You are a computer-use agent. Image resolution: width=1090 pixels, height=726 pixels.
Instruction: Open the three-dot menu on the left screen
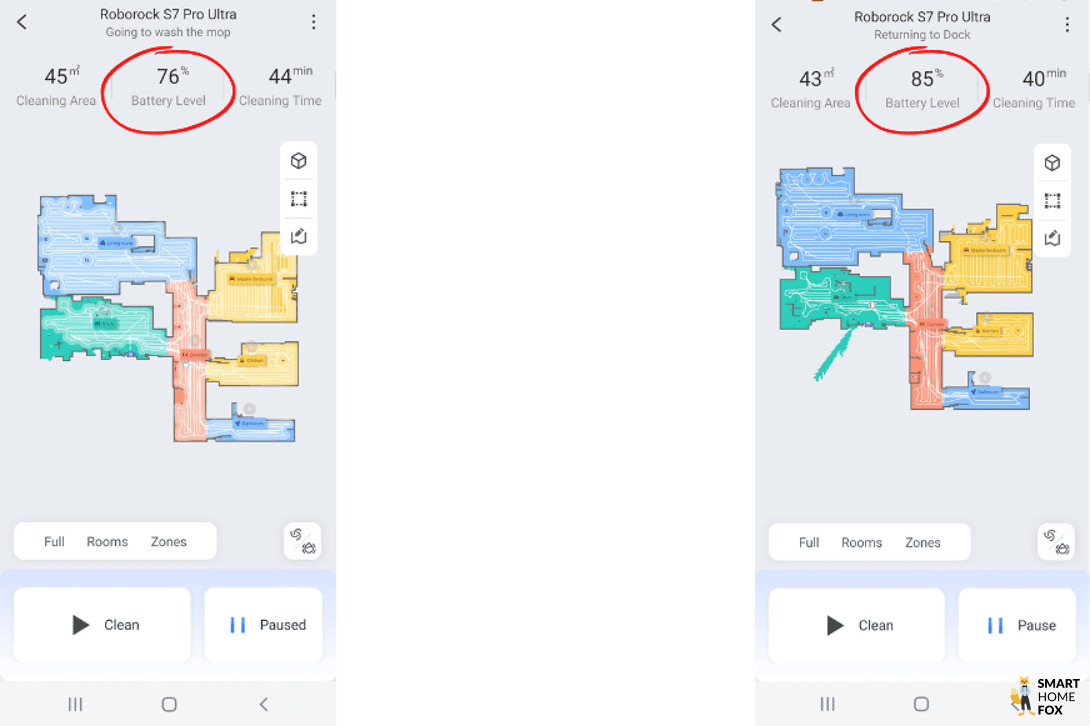(x=314, y=22)
